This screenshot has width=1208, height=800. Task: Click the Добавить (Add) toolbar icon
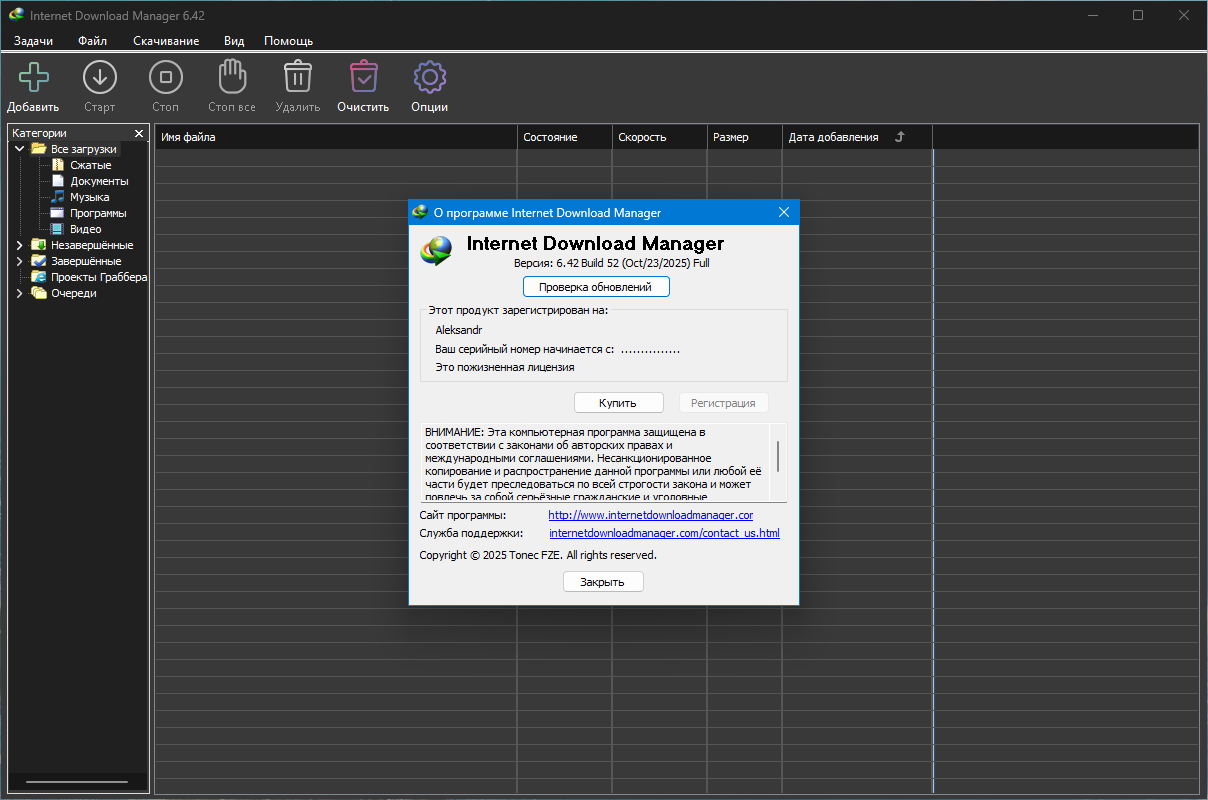pos(33,78)
